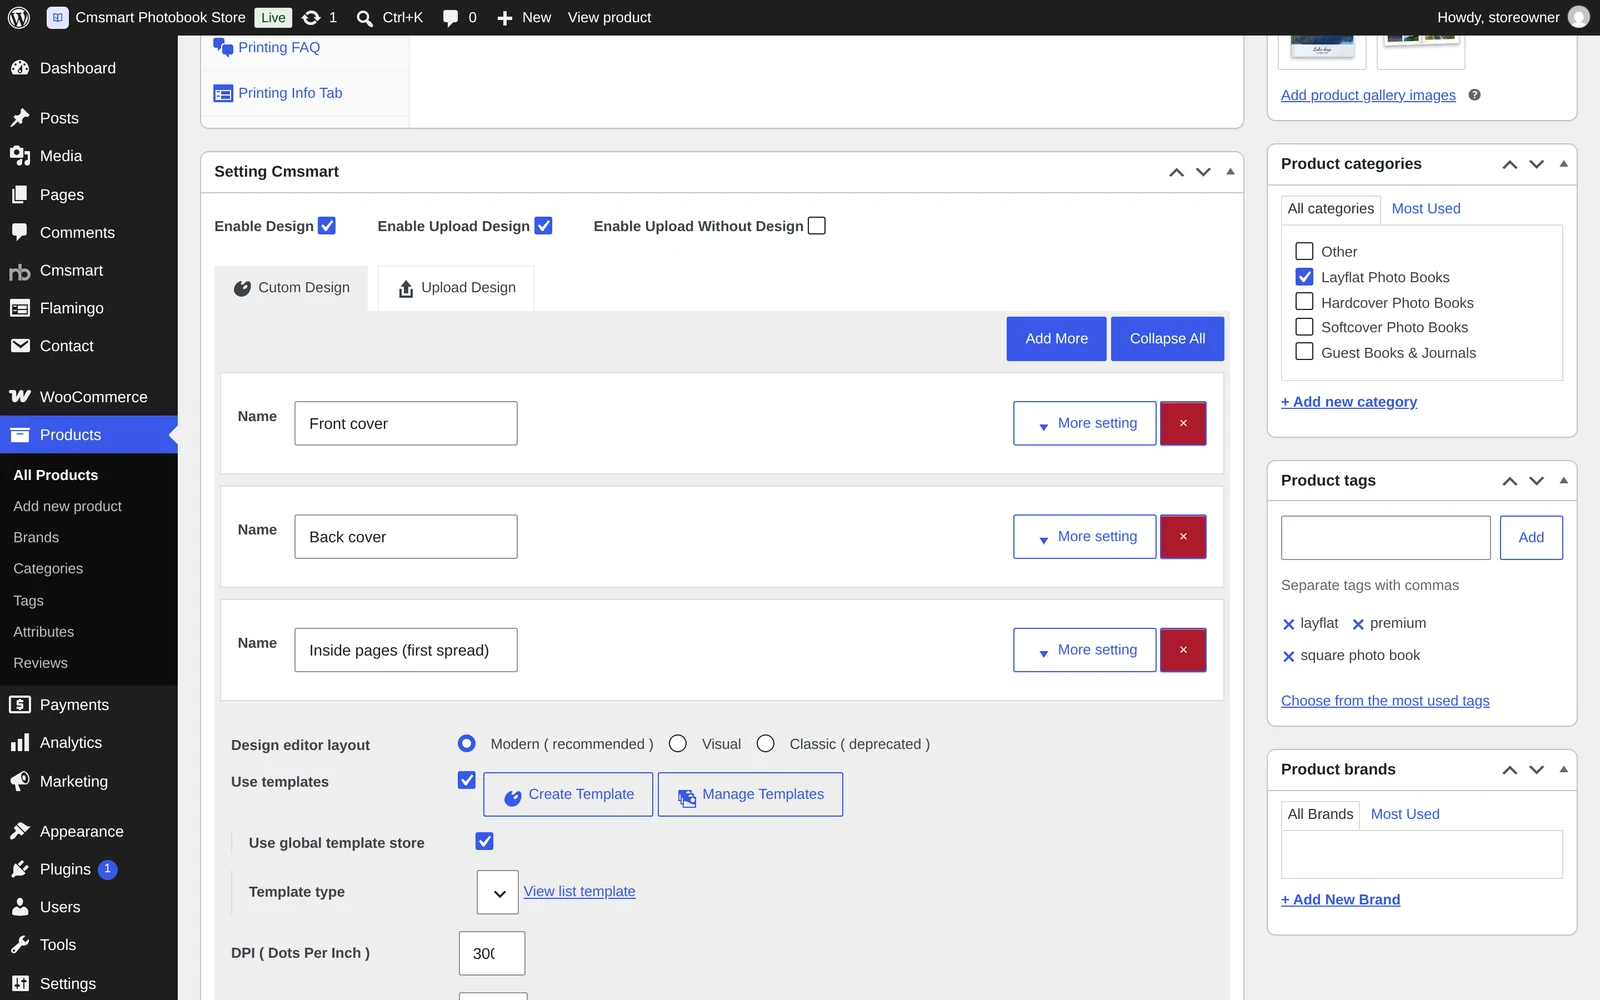Click the Create Template button
This screenshot has height=1000, width=1600.
coord(568,795)
